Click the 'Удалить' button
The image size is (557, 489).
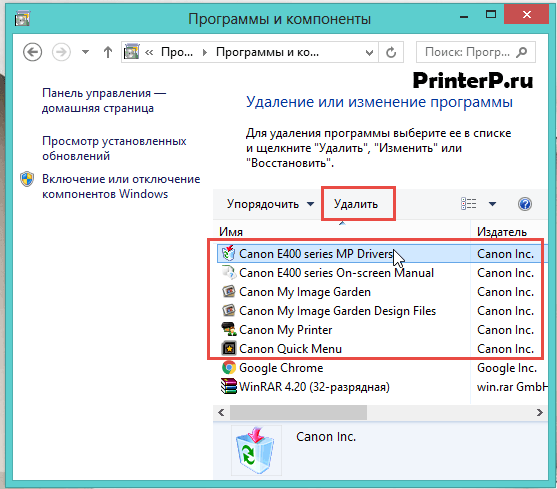[356, 204]
